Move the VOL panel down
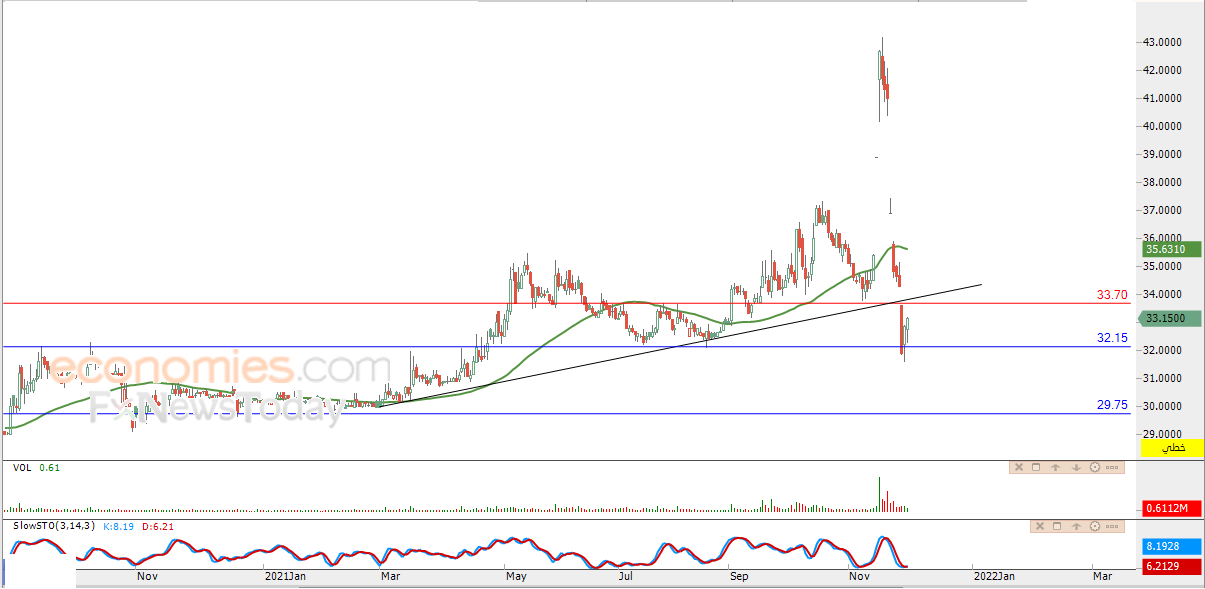This screenshot has width=1205, height=589. pos(1075,467)
